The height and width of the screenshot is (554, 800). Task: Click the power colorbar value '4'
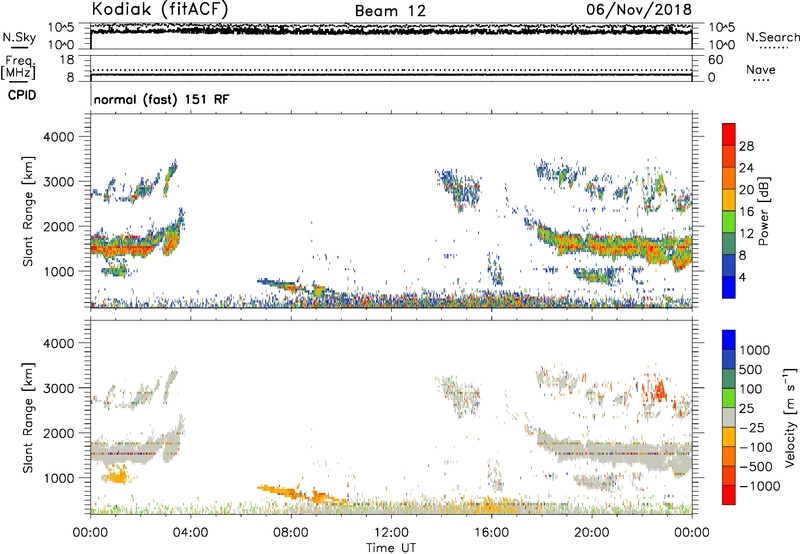742,277
